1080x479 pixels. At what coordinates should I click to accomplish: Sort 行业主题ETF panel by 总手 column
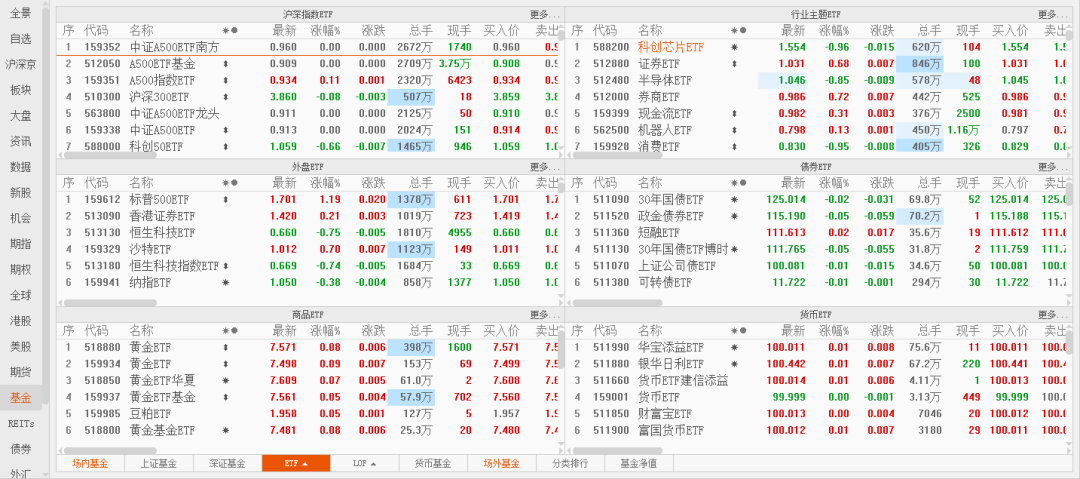tap(929, 30)
